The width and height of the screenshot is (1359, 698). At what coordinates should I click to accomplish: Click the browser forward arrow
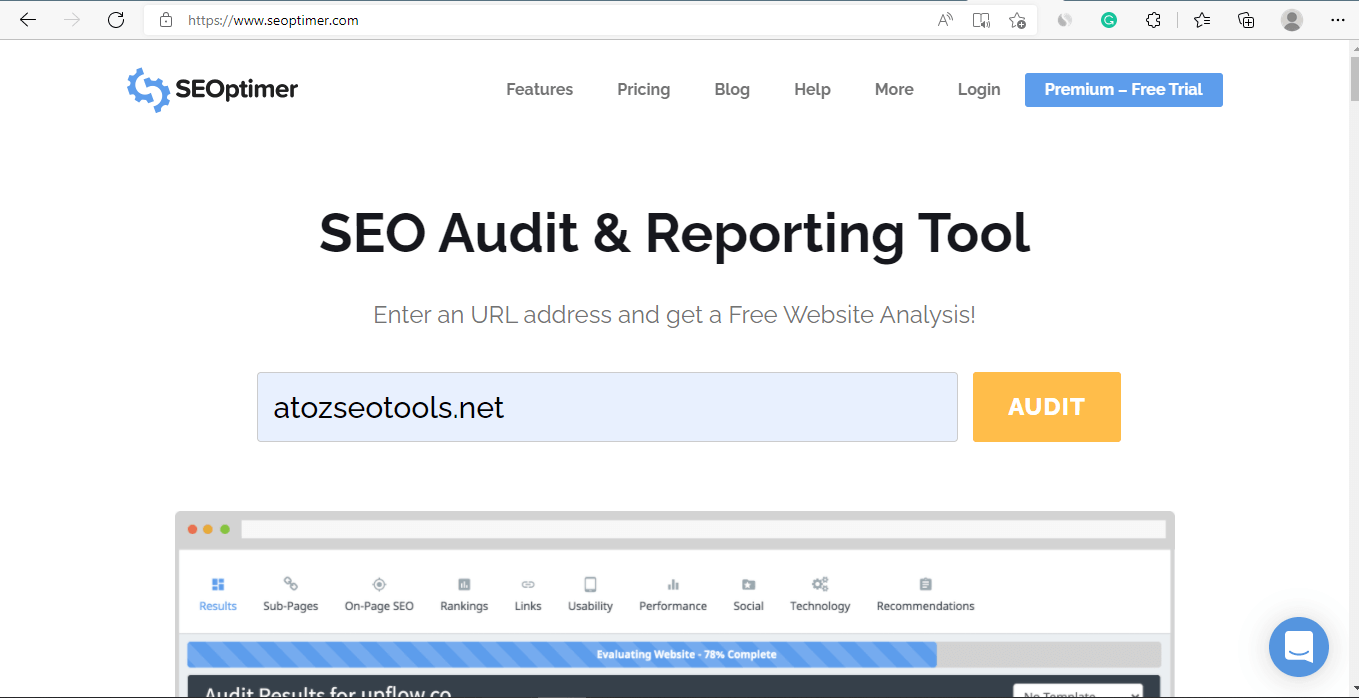click(72, 20)
